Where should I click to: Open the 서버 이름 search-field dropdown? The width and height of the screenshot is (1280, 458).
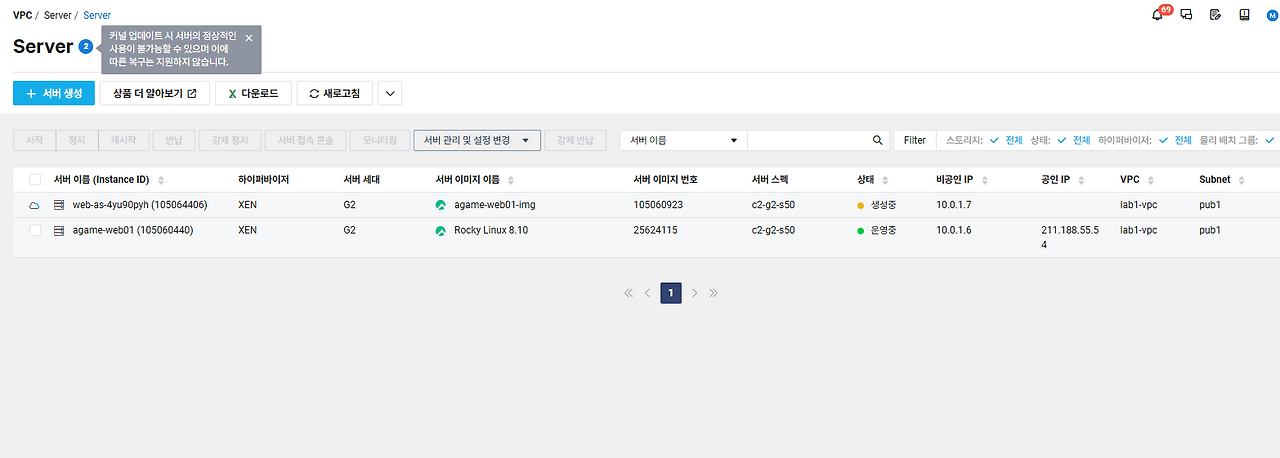(x=684, y=140)
